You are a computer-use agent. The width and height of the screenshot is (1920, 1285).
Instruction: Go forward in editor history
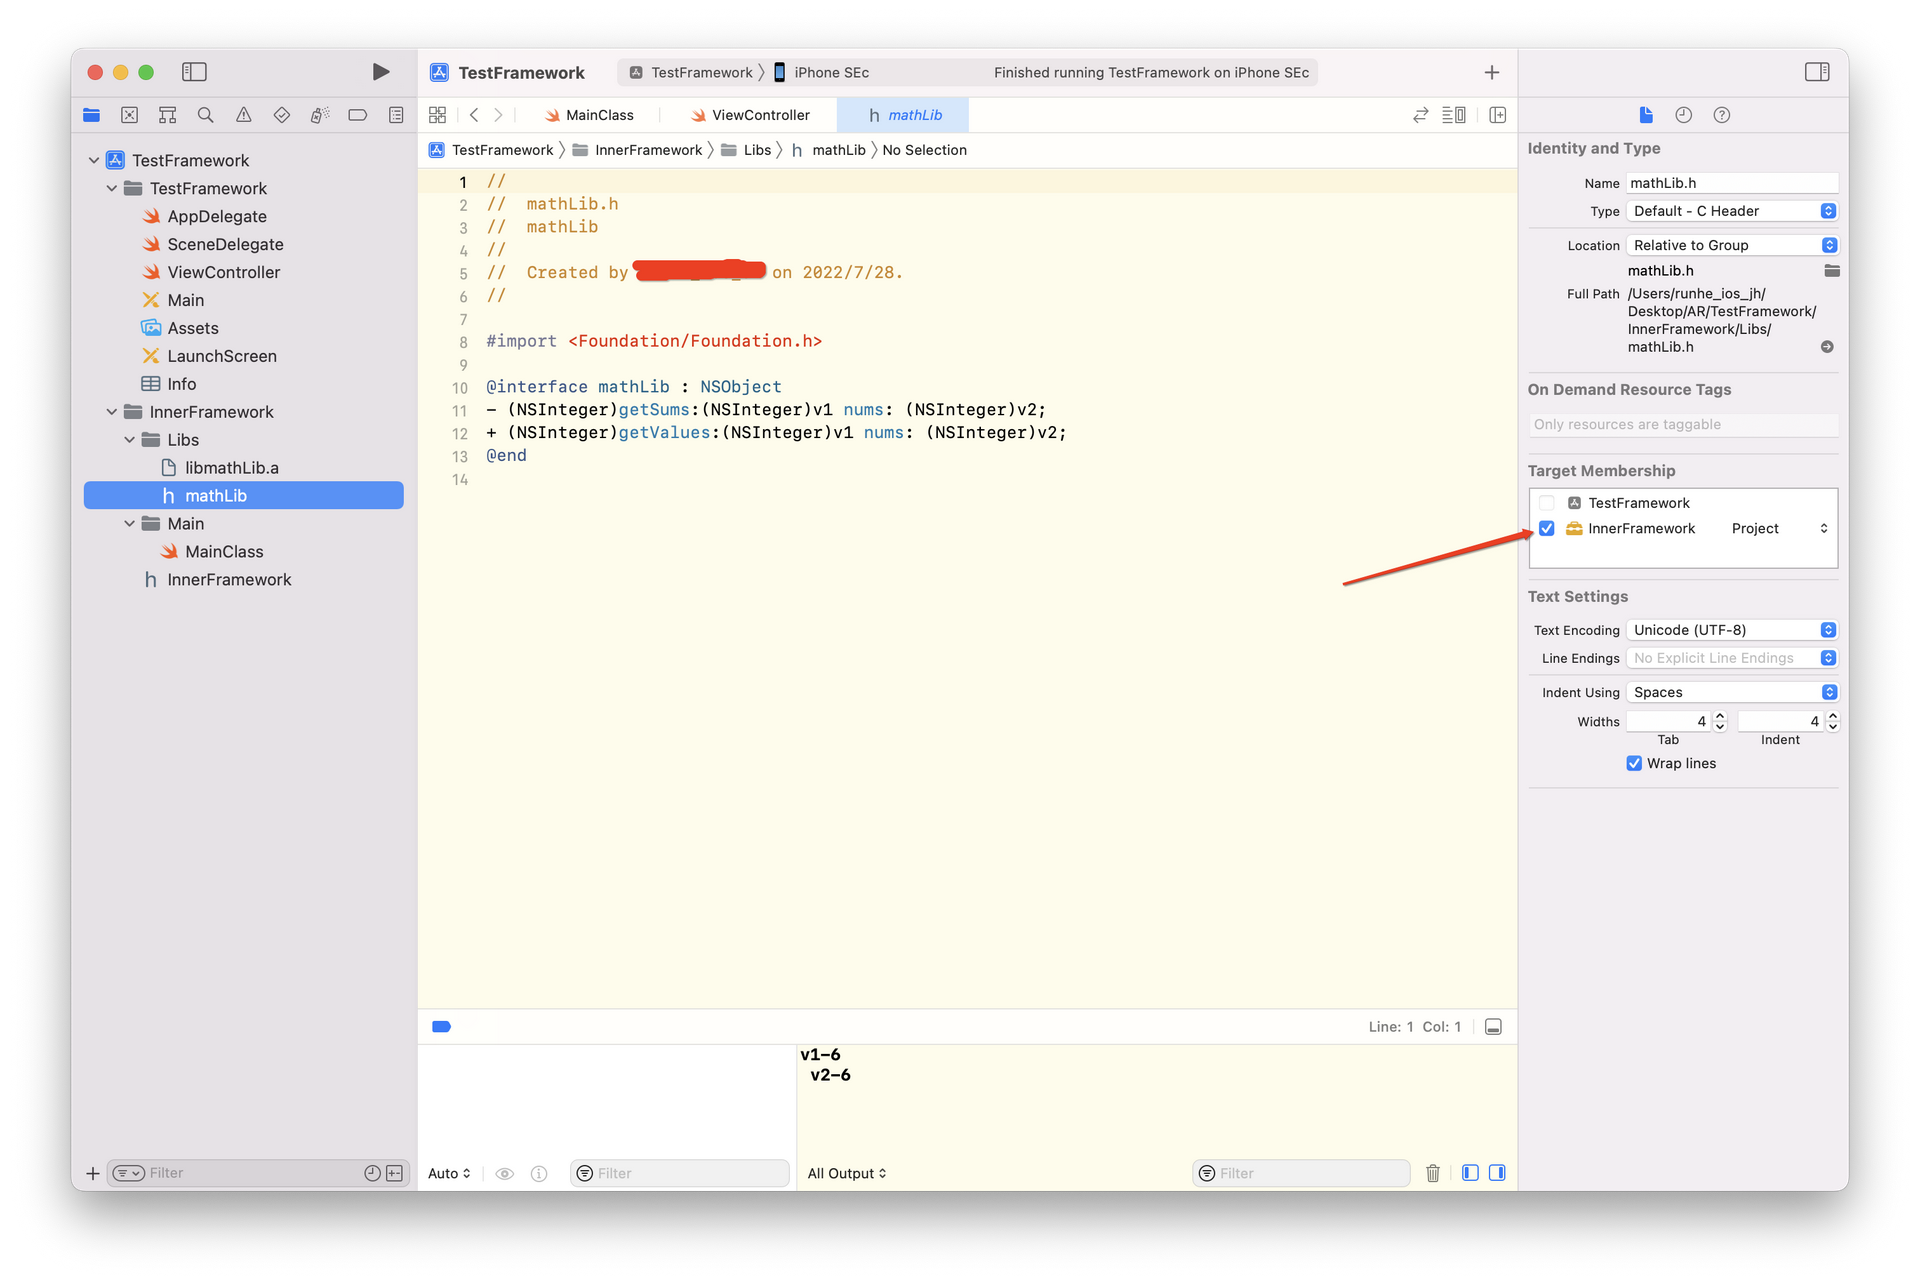coord(498,115)
